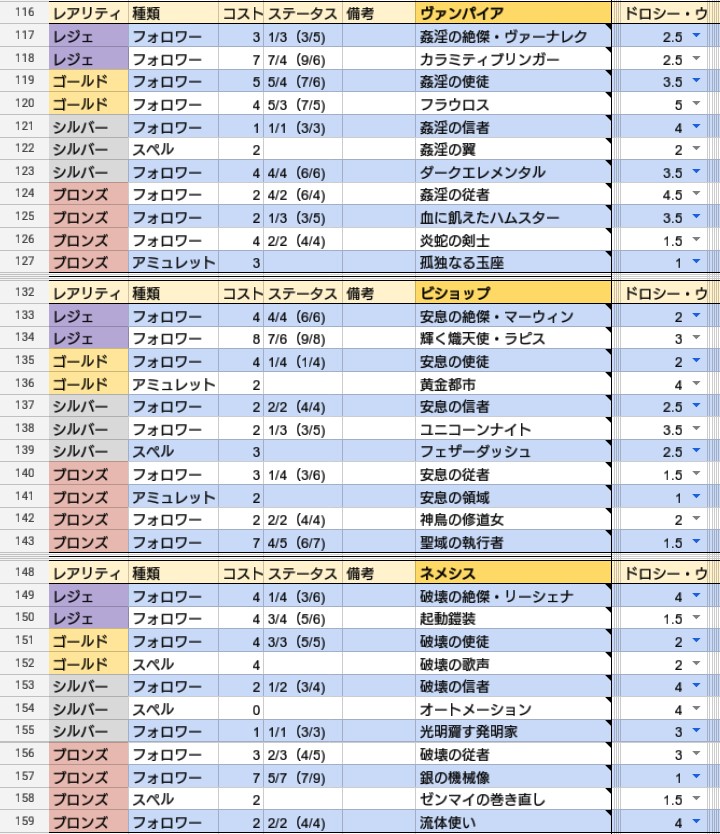This screenshot has height=834, width=720.
Task: Click the ステータス header in row 116
Action: tap(303, 13)
